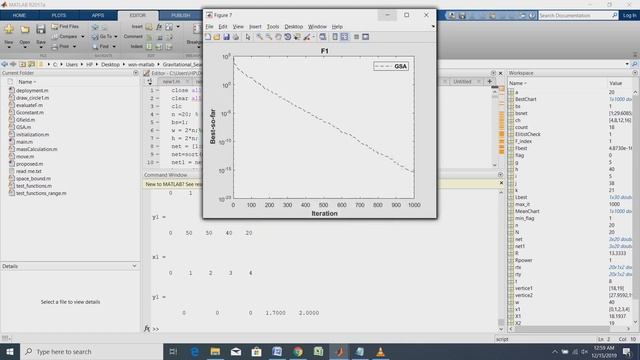The width and height of the screenshot is (640, 360).
Task: Click the Windows Start button
Action: point(10,351)
